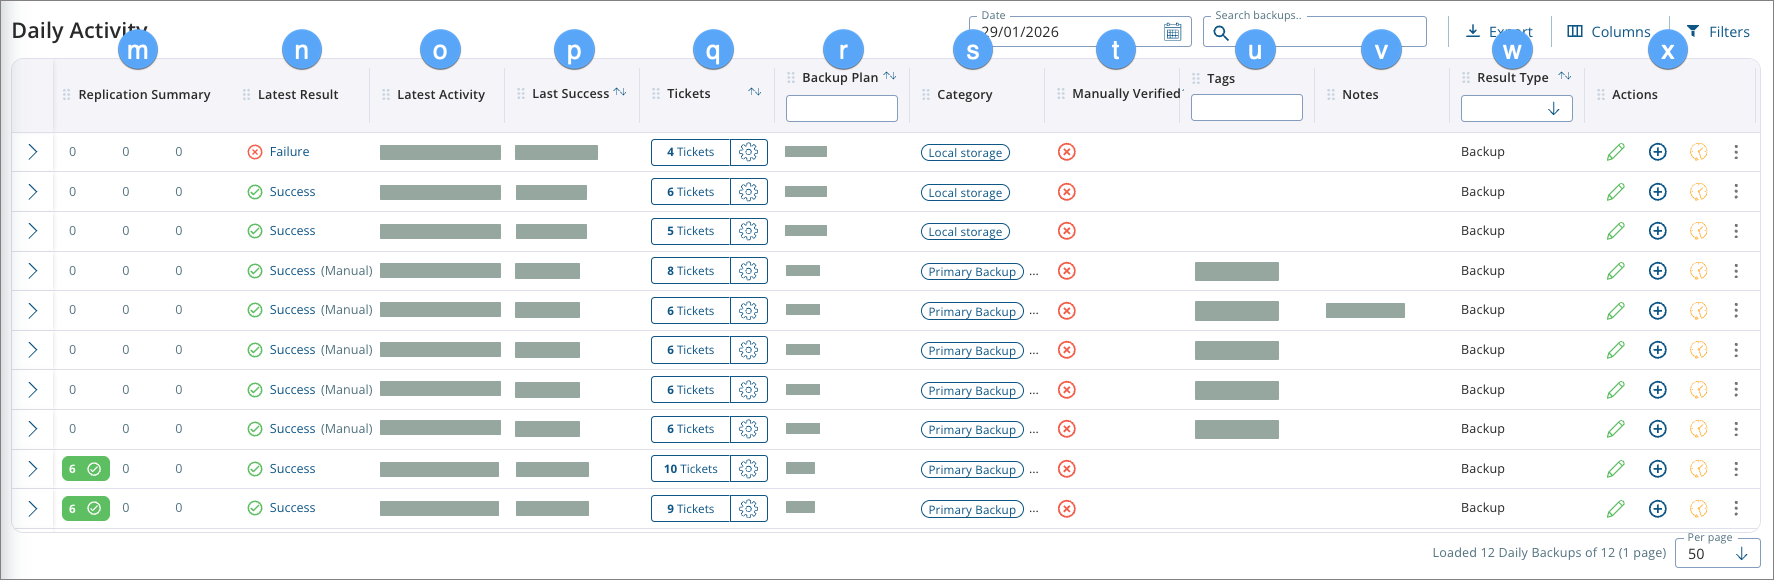Click the Last Success sort arrows
Screen dimensions: 1774x580
point(620,92)
